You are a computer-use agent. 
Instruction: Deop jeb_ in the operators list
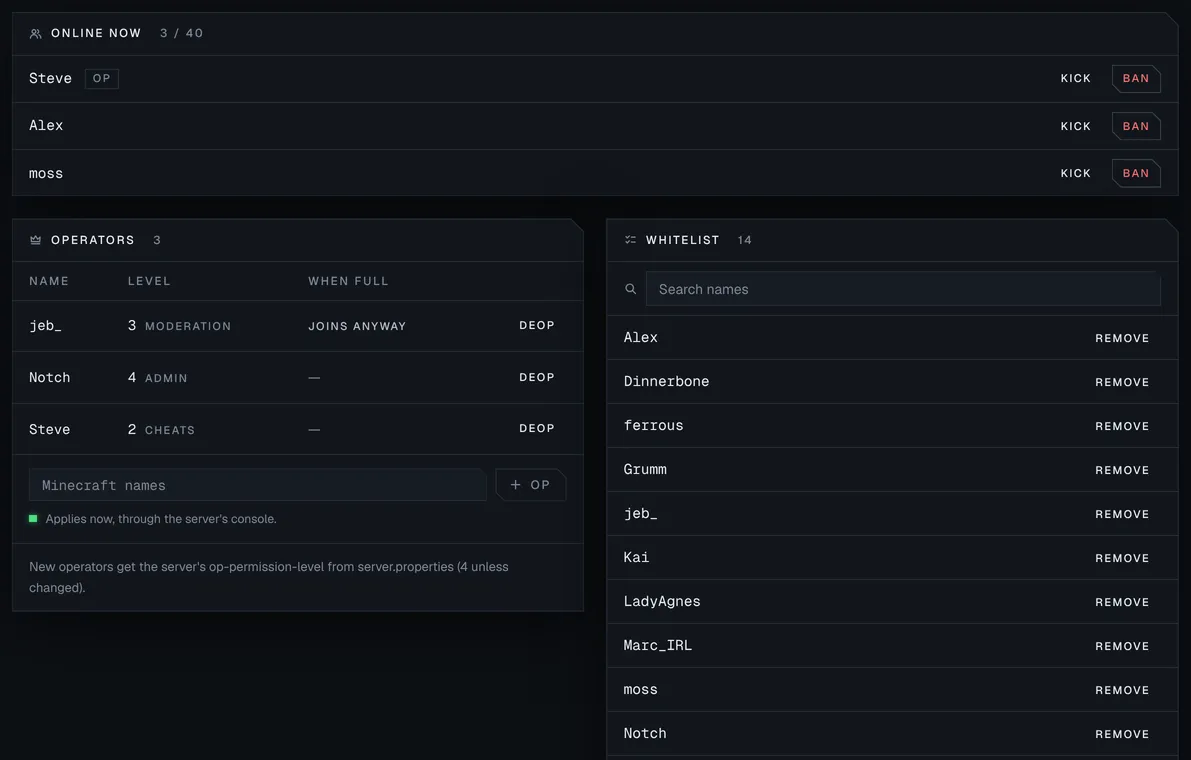pyautogui.click(x=537, y=325)
